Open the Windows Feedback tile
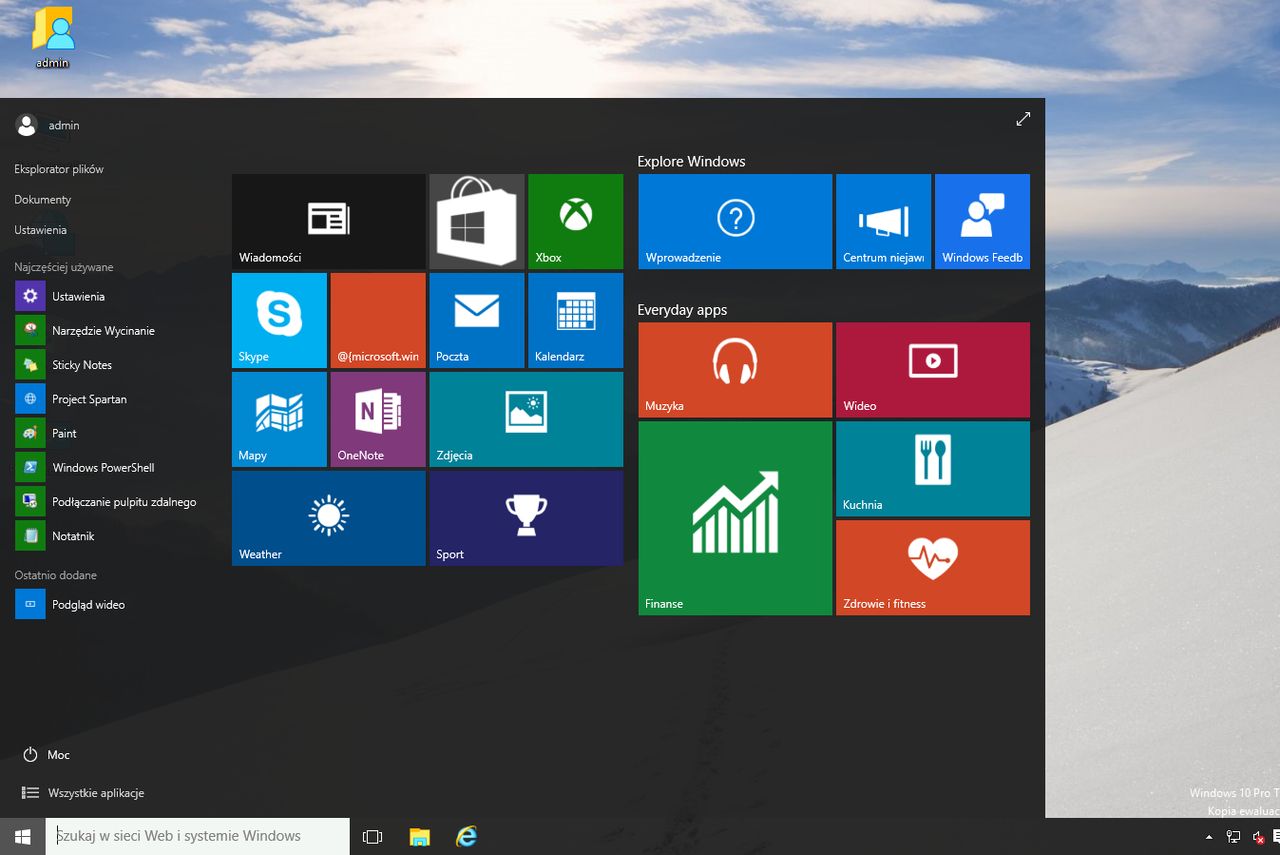The height and width of the screenshot is (855, 1280). [x=982, y=221]
